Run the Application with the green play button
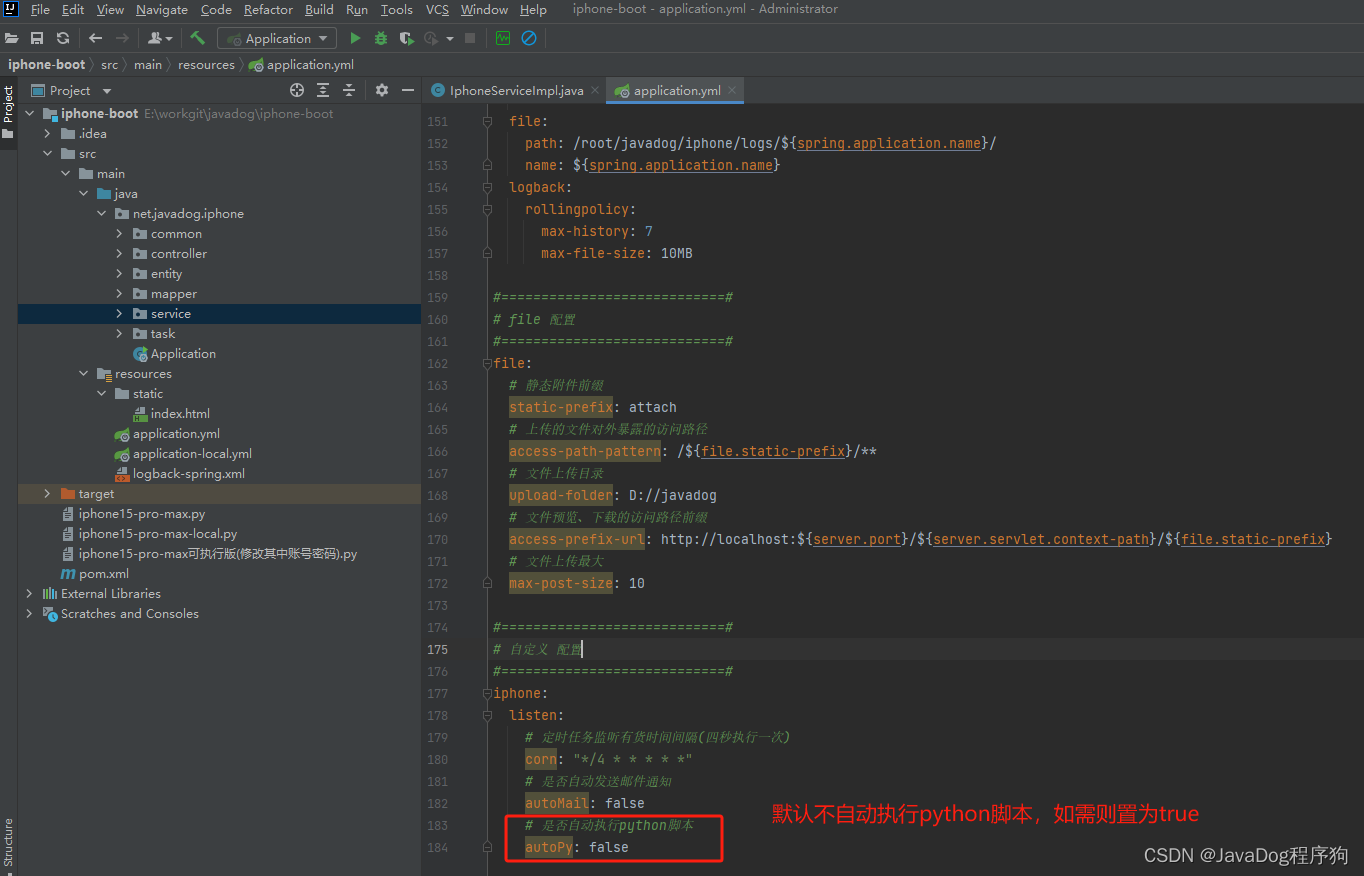 (355, 38)
